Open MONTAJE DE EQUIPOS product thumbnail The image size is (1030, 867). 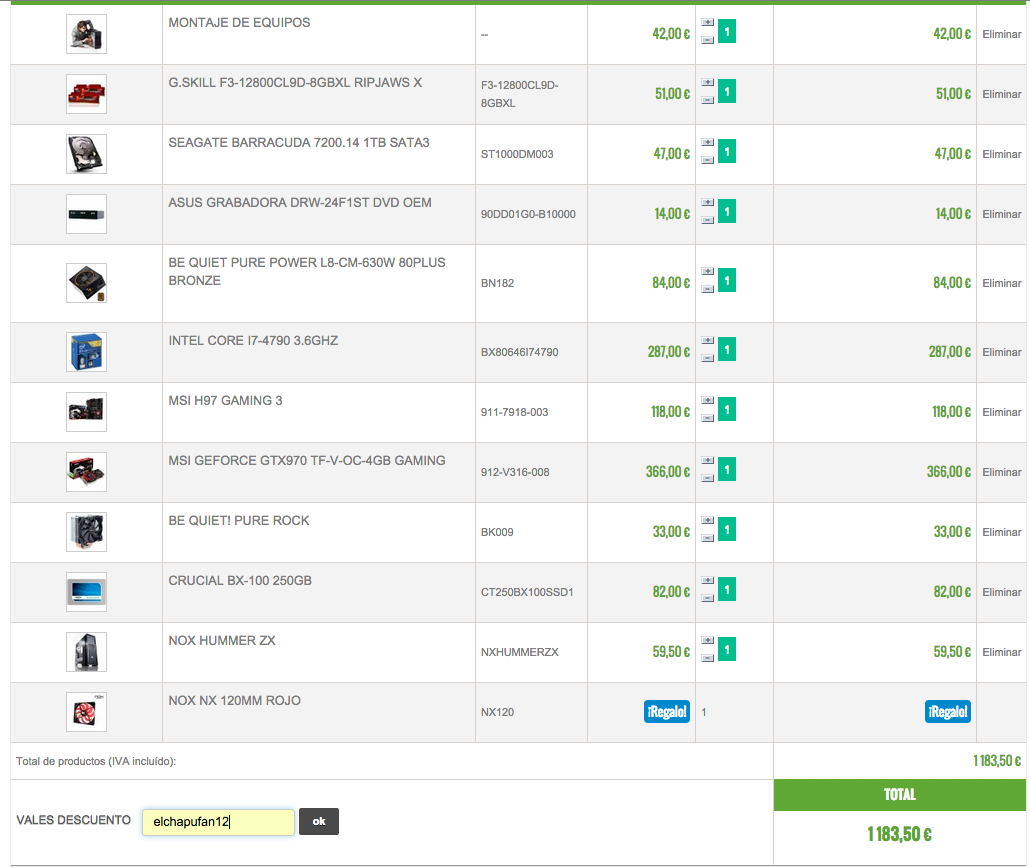tap(86, 34)
